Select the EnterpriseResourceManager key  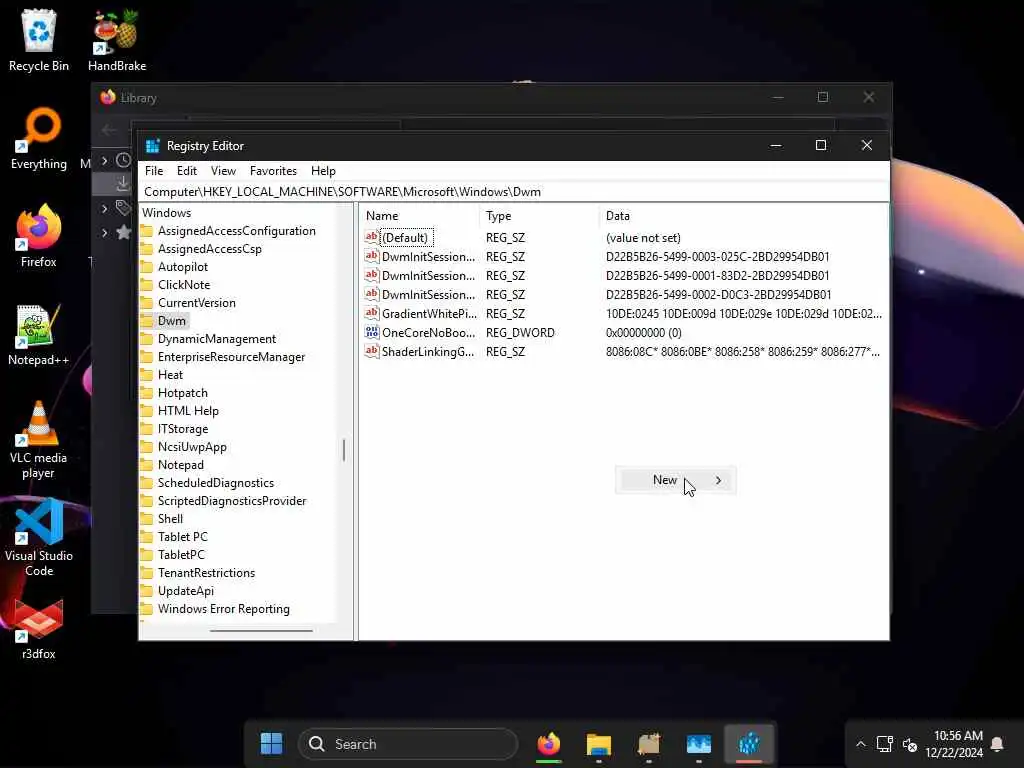231,357
